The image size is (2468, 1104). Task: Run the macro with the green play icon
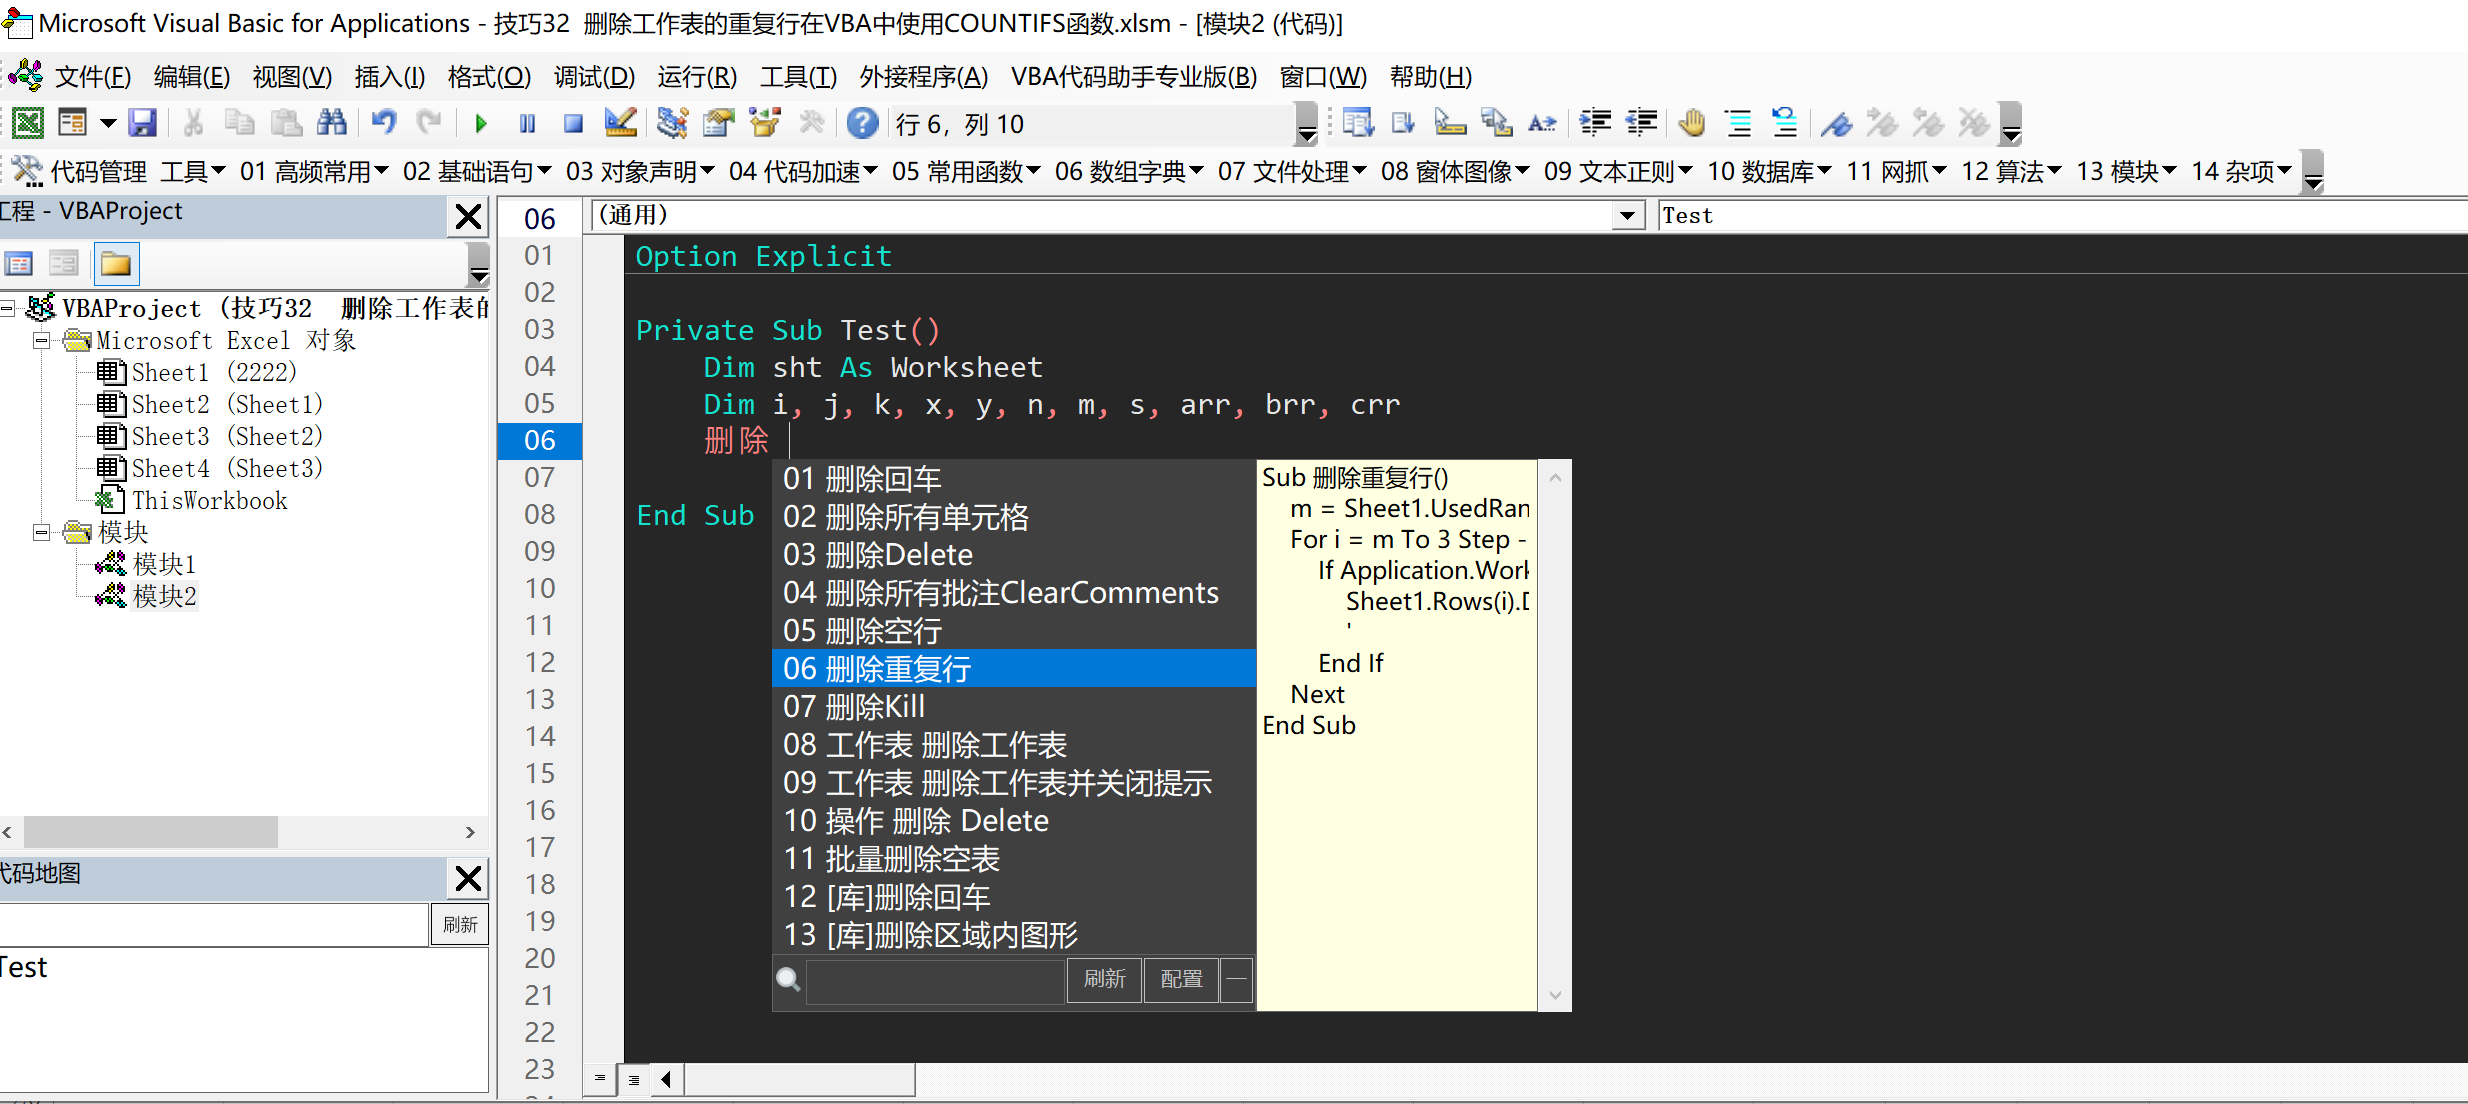pos(481,124)
